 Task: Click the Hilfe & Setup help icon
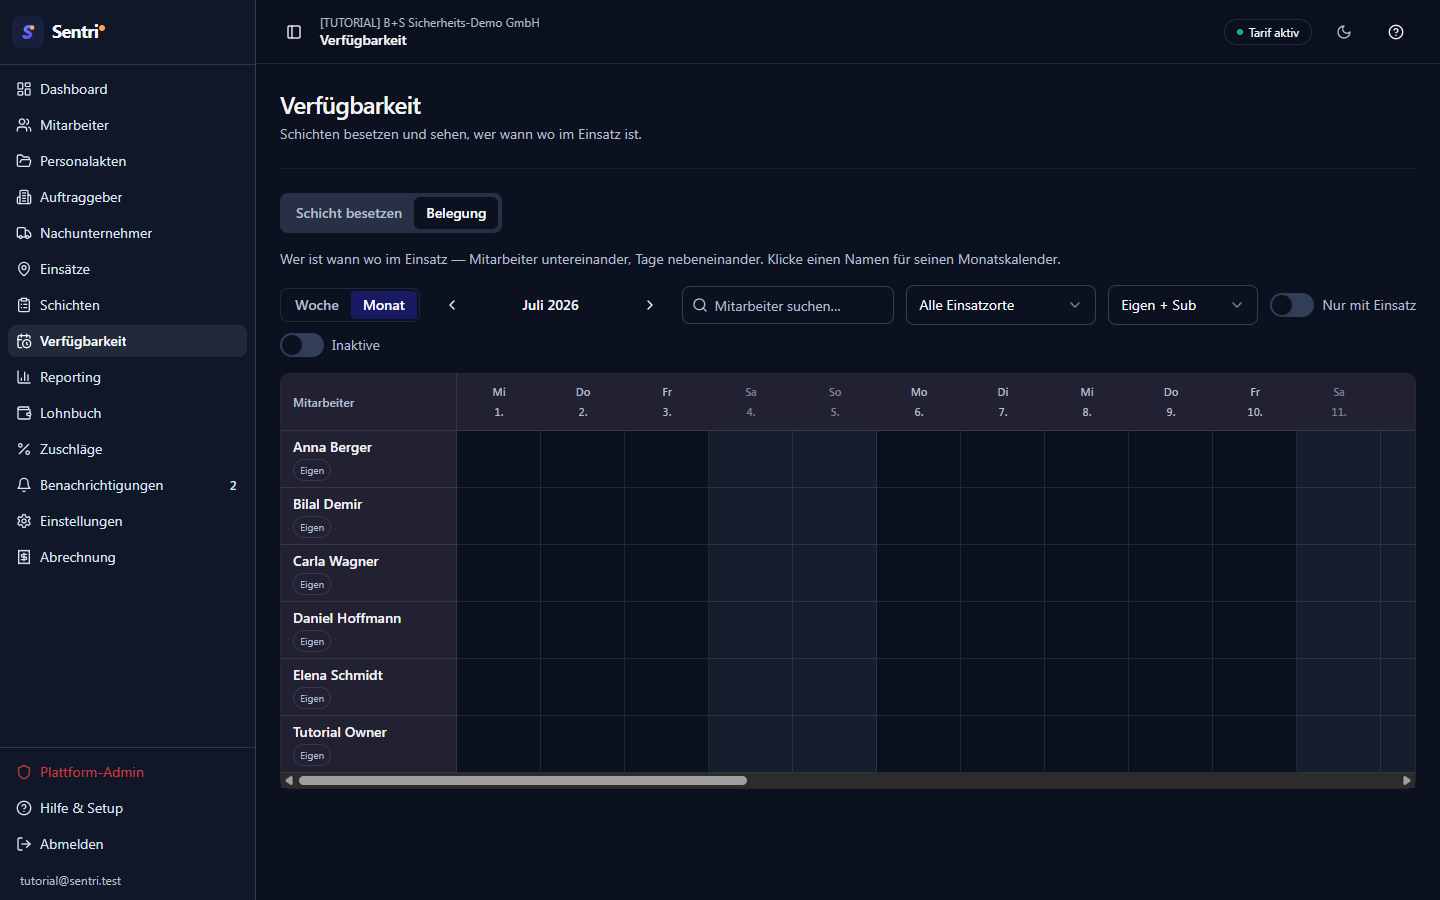click(24, 808)
